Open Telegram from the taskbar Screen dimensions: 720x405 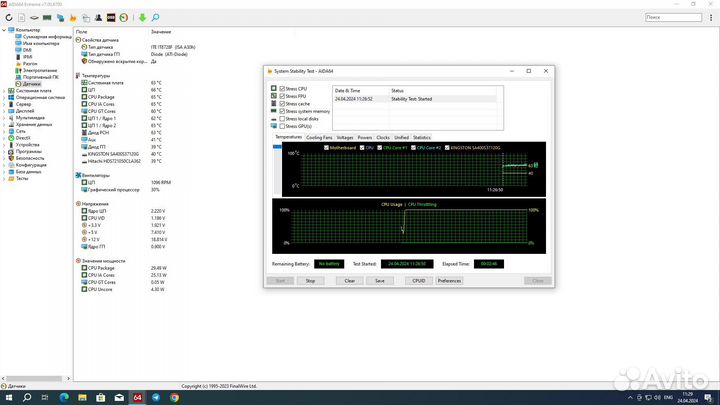156,398
